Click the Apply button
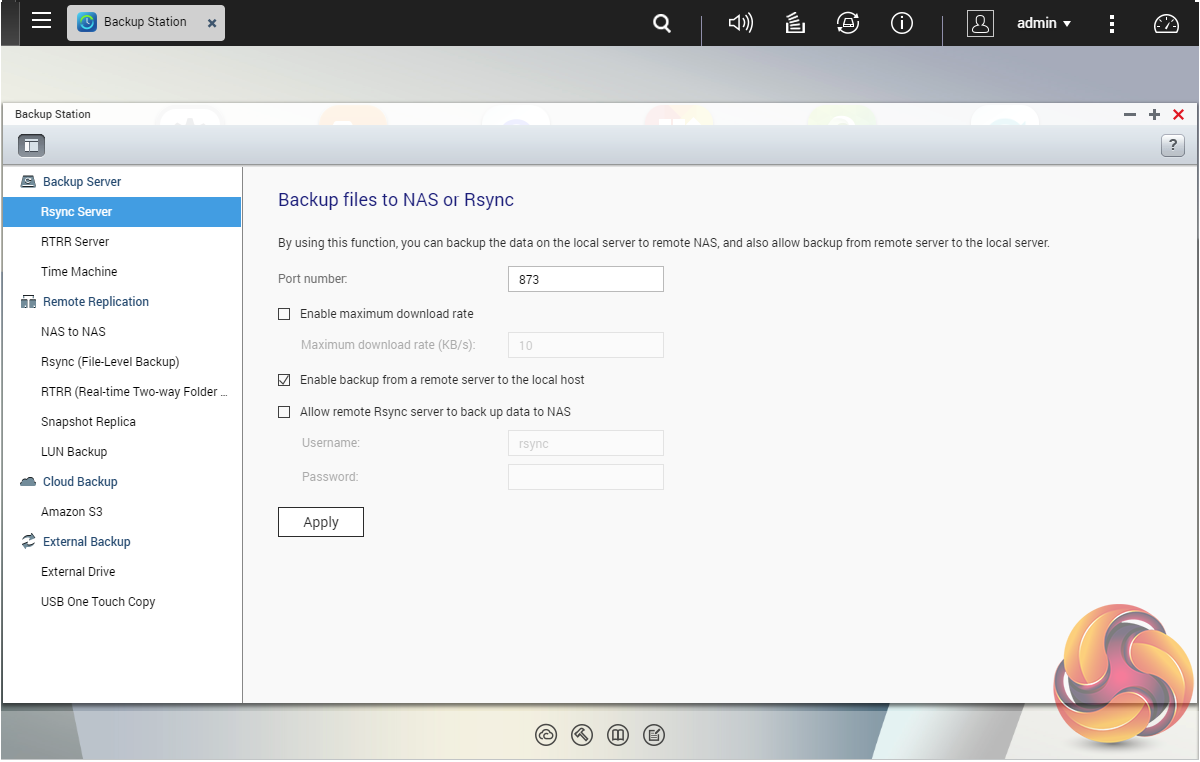Viewport: 1200px width, 762px height. [x=320, y=522]
